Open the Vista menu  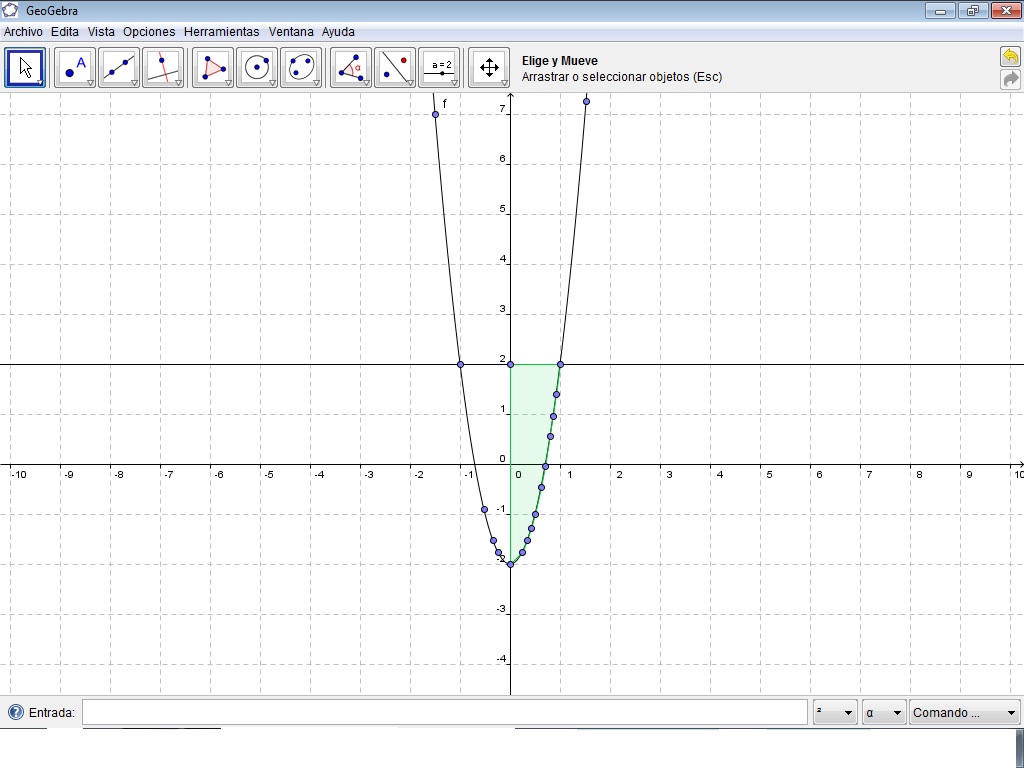click(101, 31)
